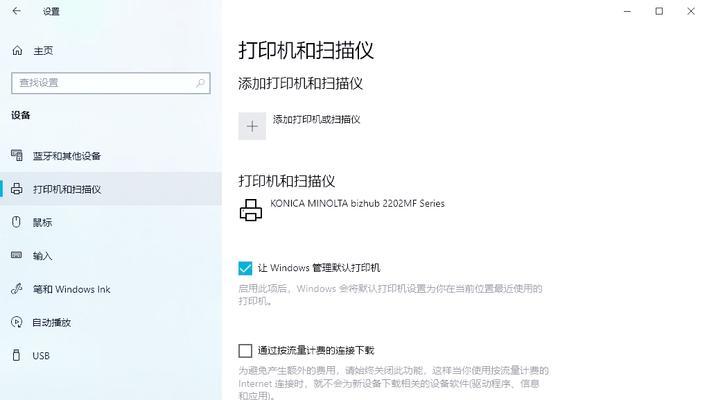Click the USB drive icon
The image size is (707, 400).
pos(16,355)
